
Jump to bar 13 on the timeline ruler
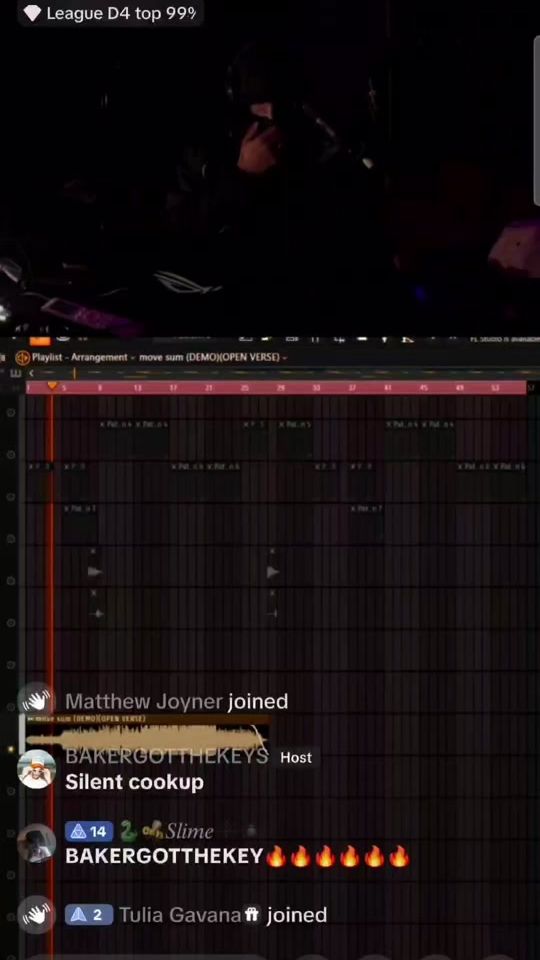coord(137,388)
